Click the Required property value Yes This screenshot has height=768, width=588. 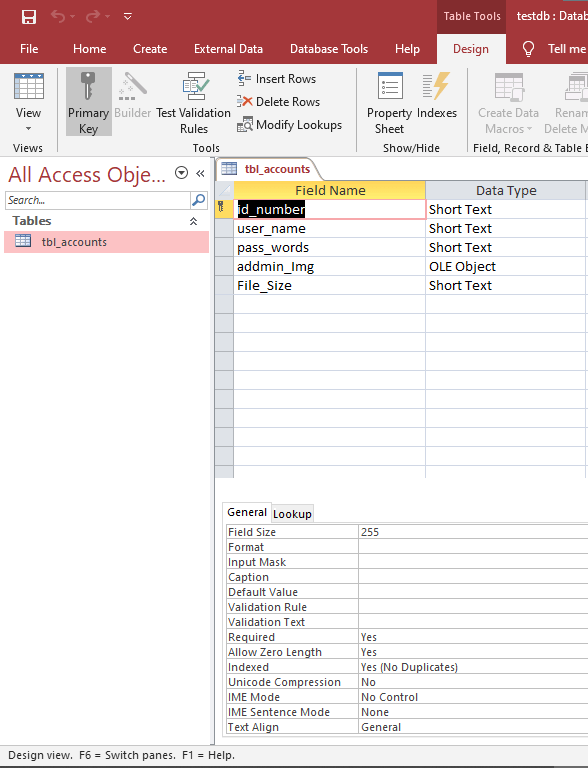coord(473,637)
